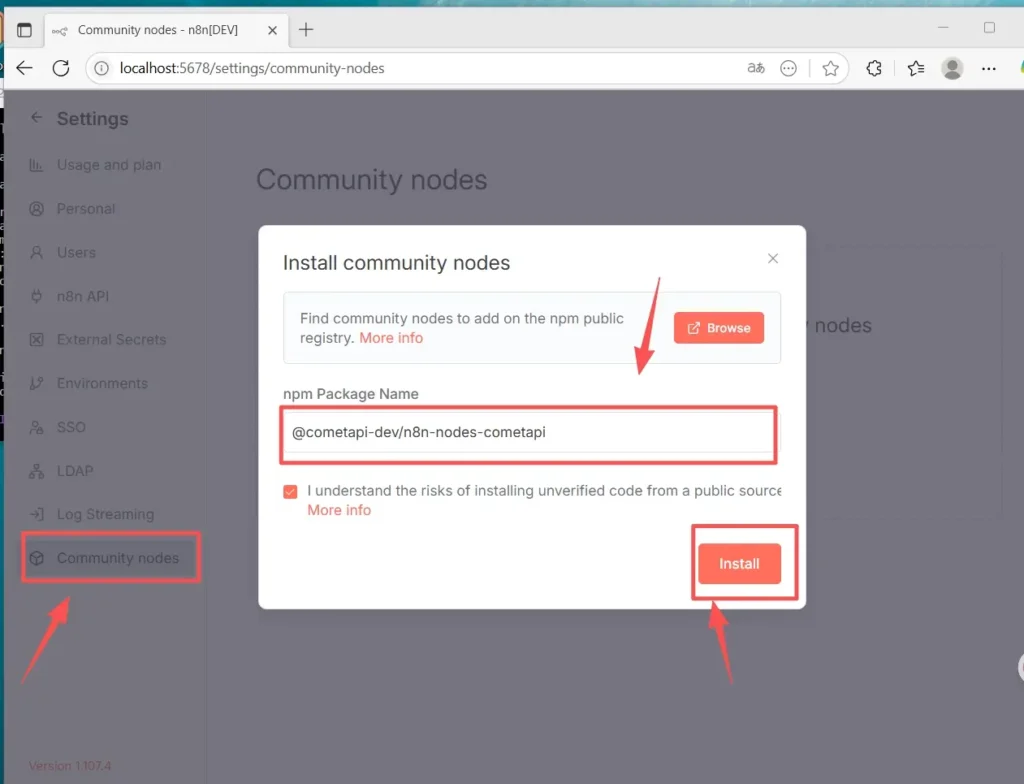Open External Secrets settings
Image resolution: width=1024 pixels, height=784 pixels.
coord(111,340)
